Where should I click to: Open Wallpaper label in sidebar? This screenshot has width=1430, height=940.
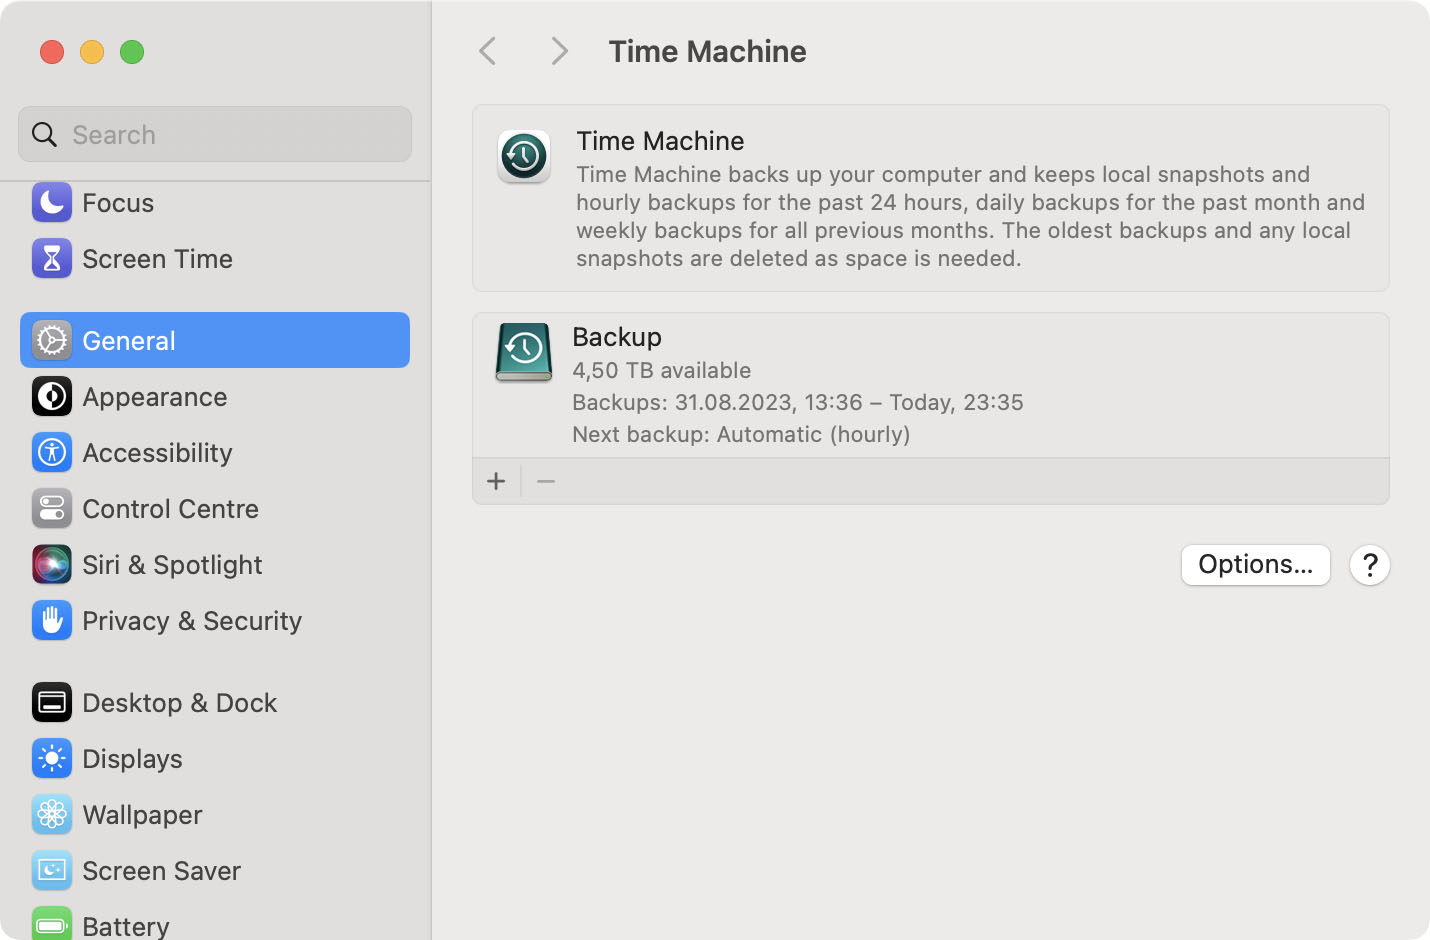pos(142,815)
